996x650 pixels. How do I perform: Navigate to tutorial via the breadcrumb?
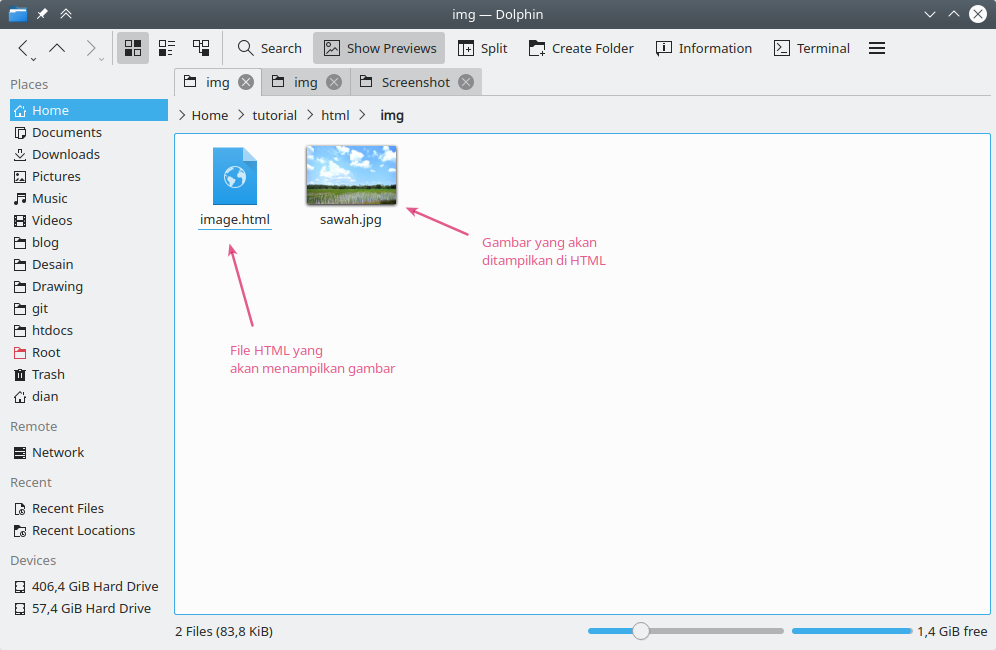coord(274,115)
